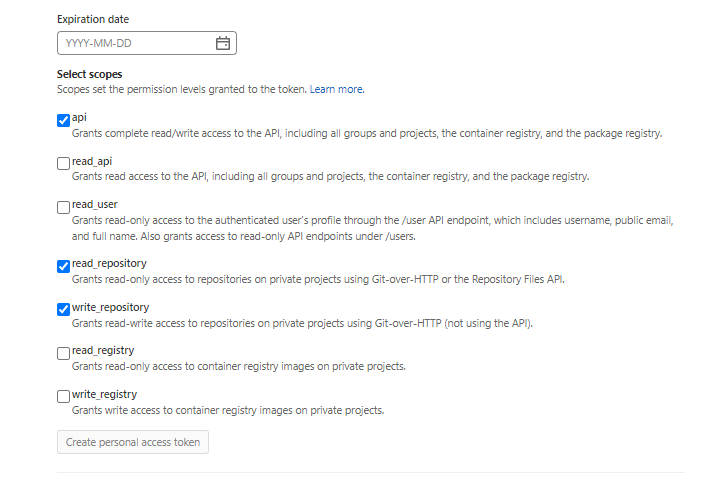Image resolution: width=707 pixels, height=483 pixels.
Task: Click the 'read_repository' scope label text
Action: pos(110,264)
